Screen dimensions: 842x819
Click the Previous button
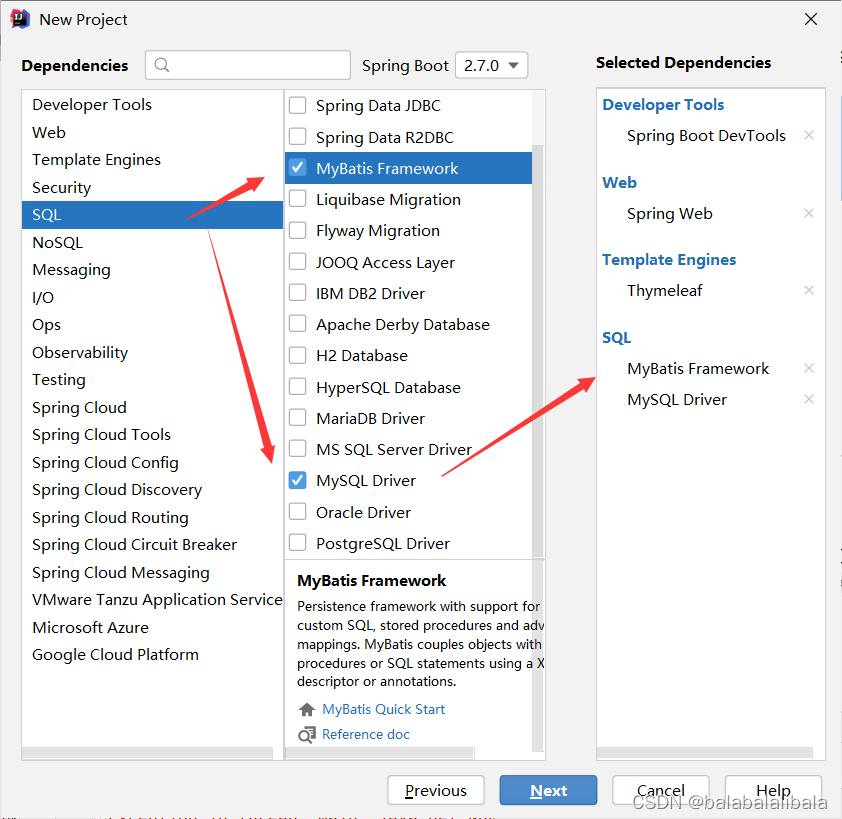tap(435, 790)
